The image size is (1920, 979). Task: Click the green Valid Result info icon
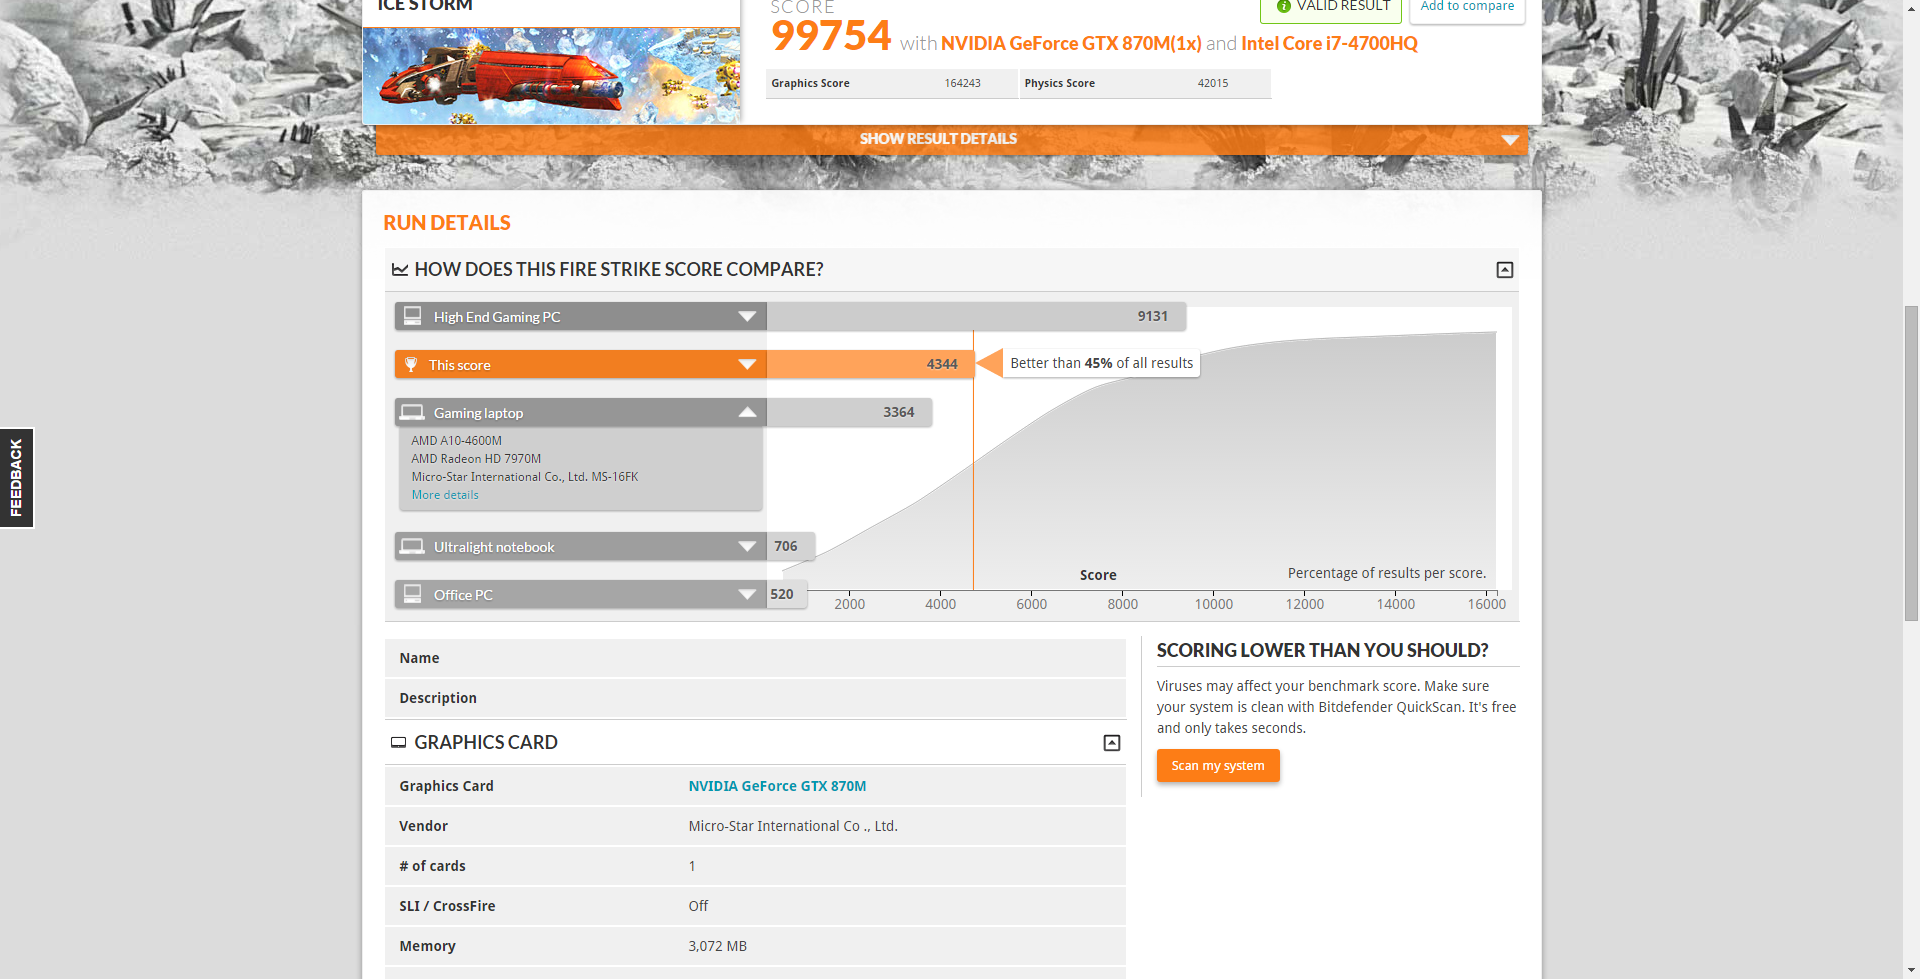1283,6
